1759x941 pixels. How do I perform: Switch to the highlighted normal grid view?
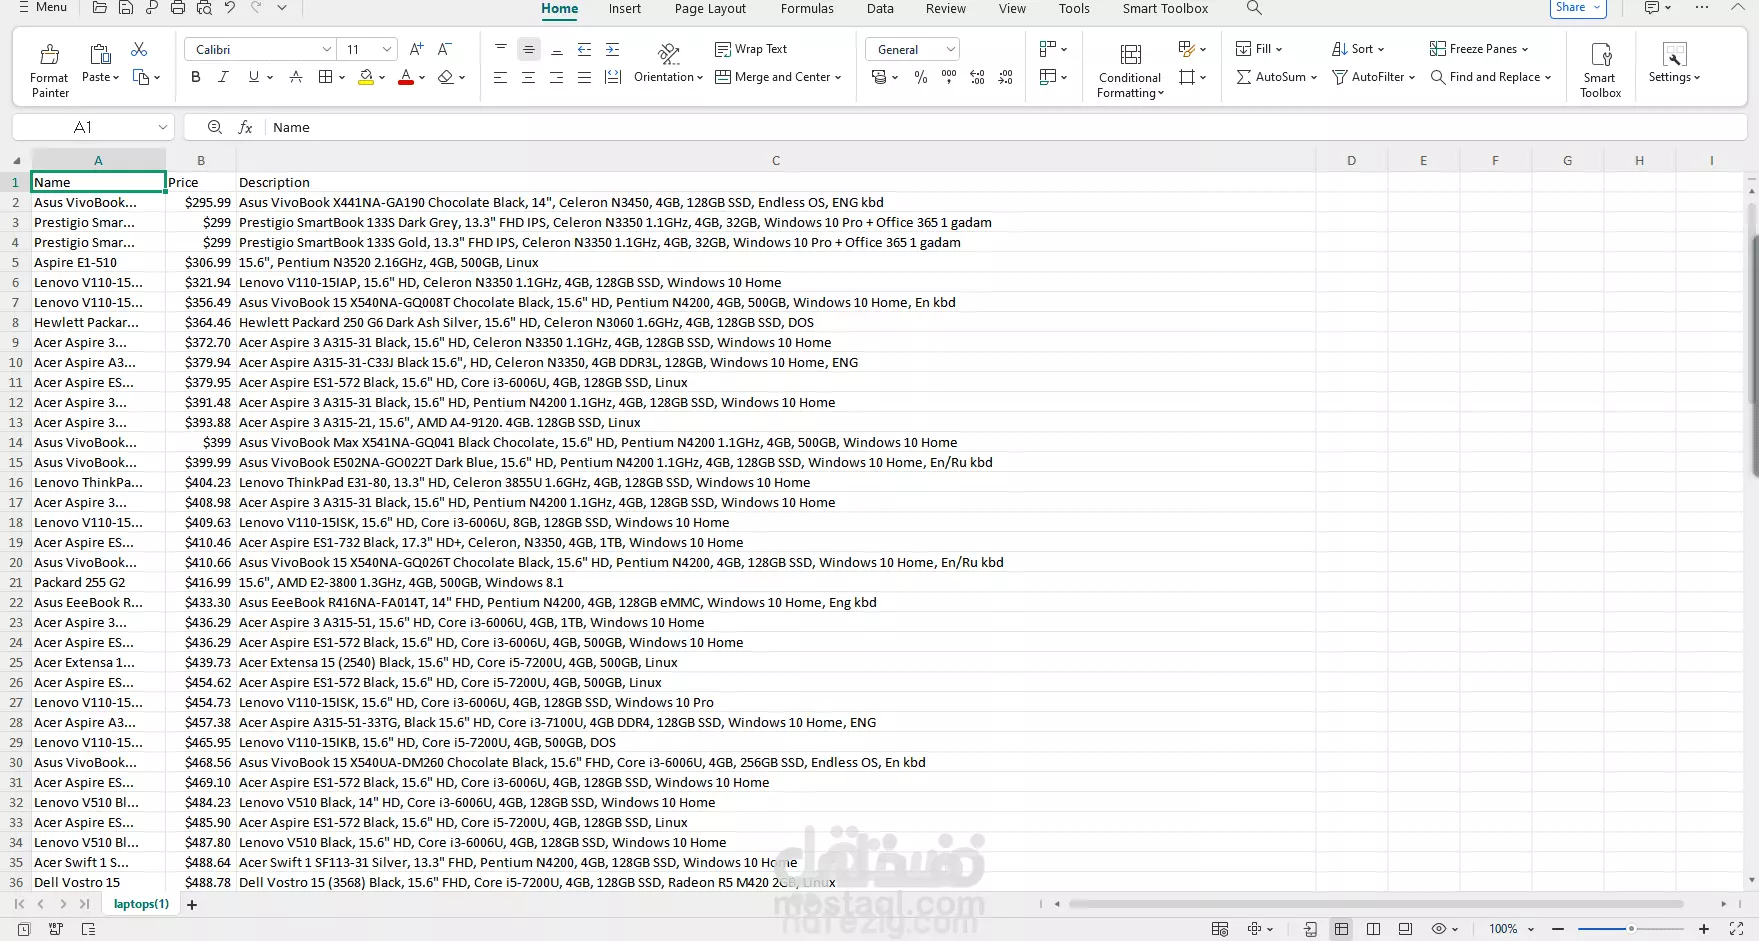coord(1342,929)
